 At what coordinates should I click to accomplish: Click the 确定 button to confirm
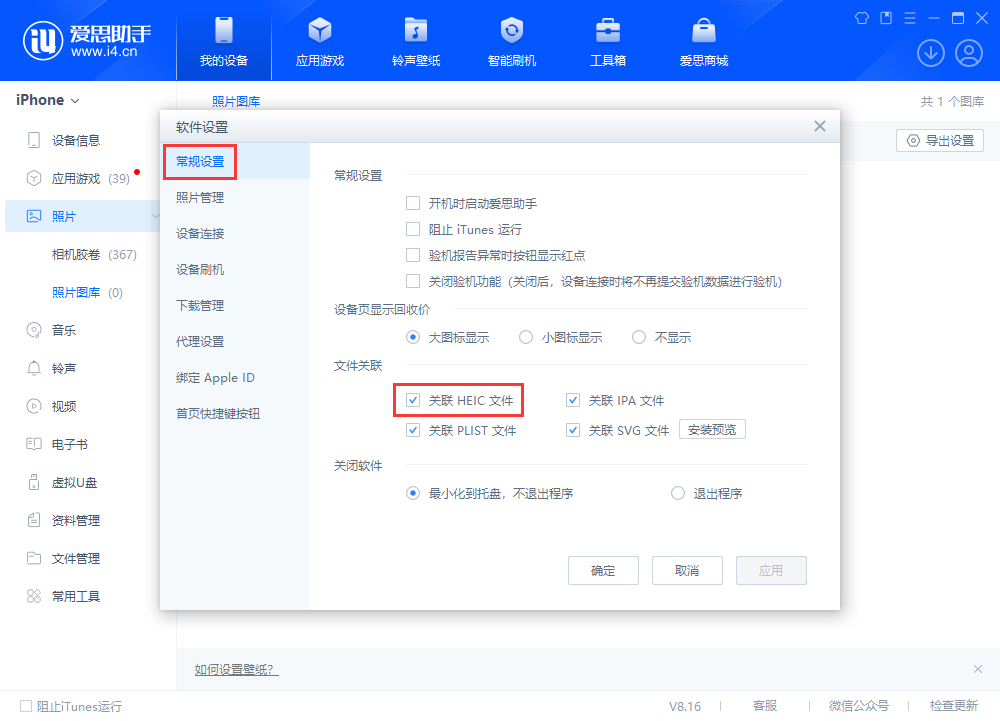pos(603,570)
